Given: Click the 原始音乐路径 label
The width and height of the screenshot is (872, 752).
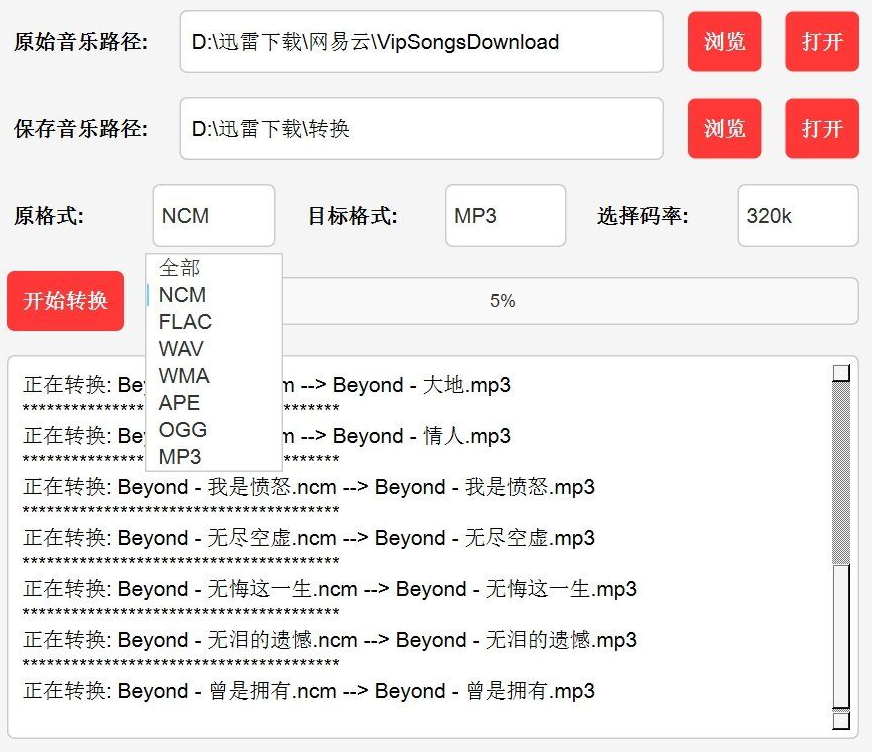Looking at the screenshot, I should pos(81,42).
